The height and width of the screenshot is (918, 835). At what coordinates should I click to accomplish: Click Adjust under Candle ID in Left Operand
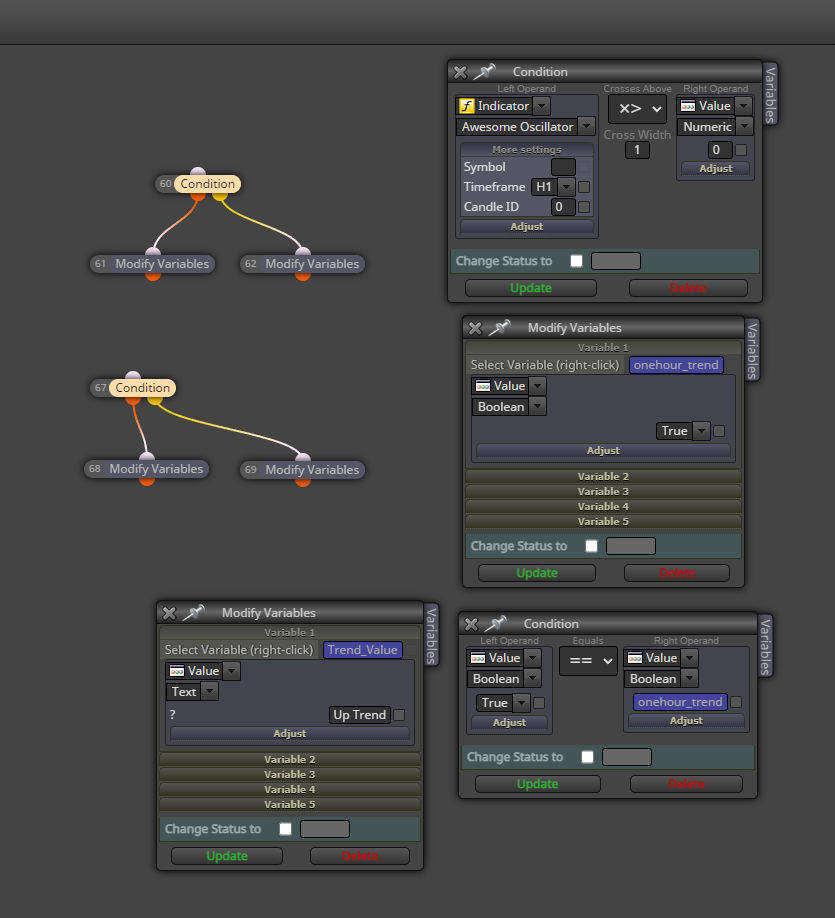pyautogui.click(x=526, y=227)
